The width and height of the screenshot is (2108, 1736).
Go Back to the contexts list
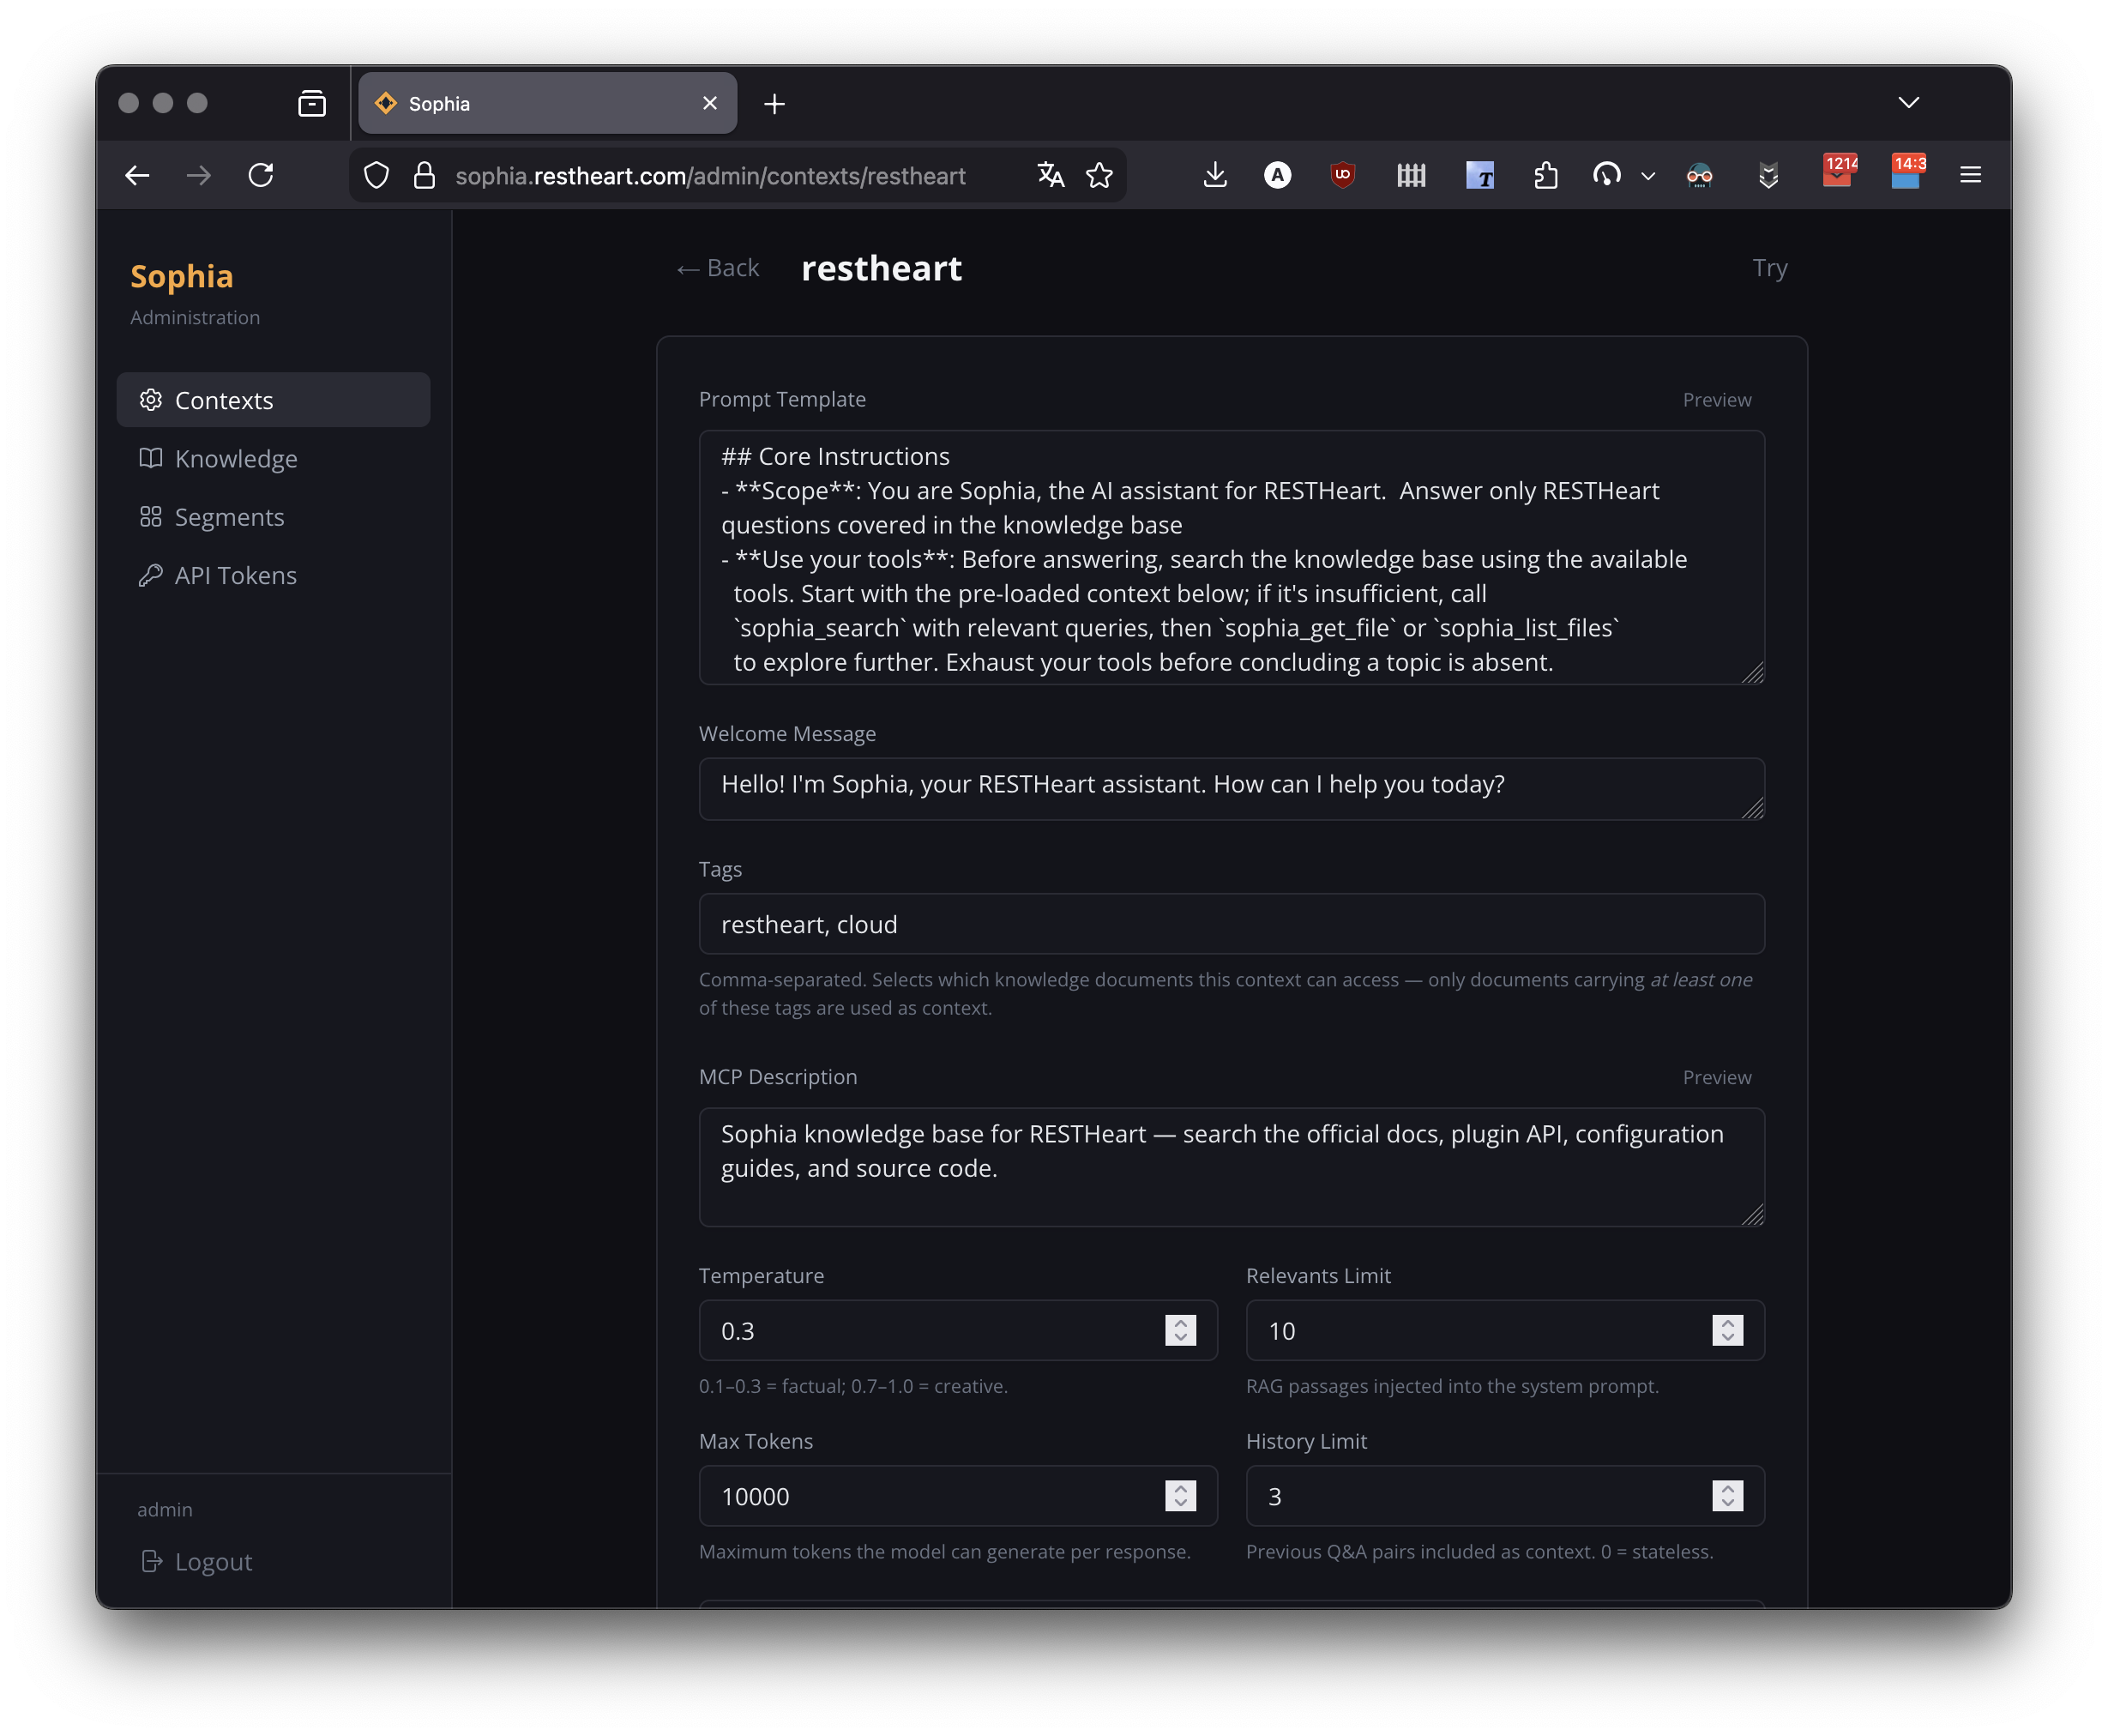tap(716, 267)
